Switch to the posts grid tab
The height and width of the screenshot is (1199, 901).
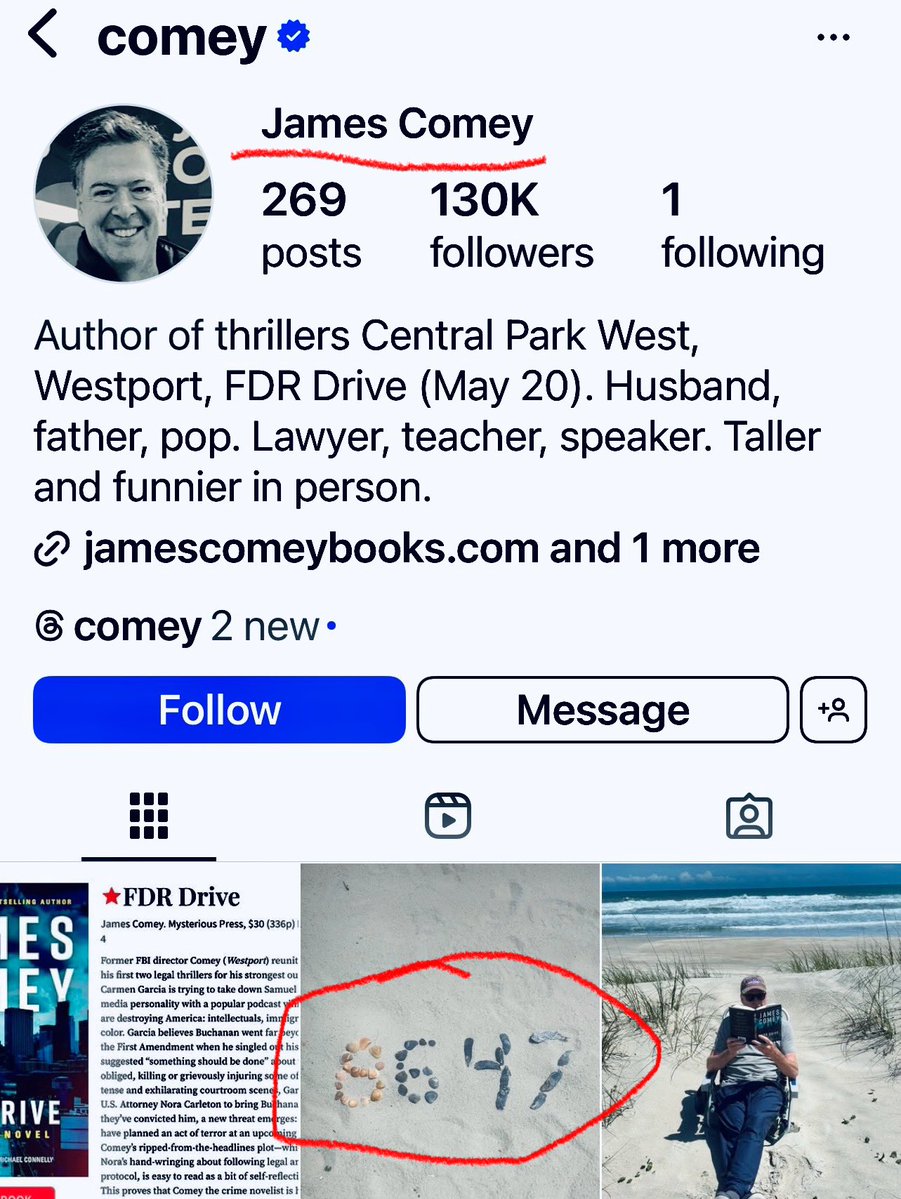tap(149, 816)
